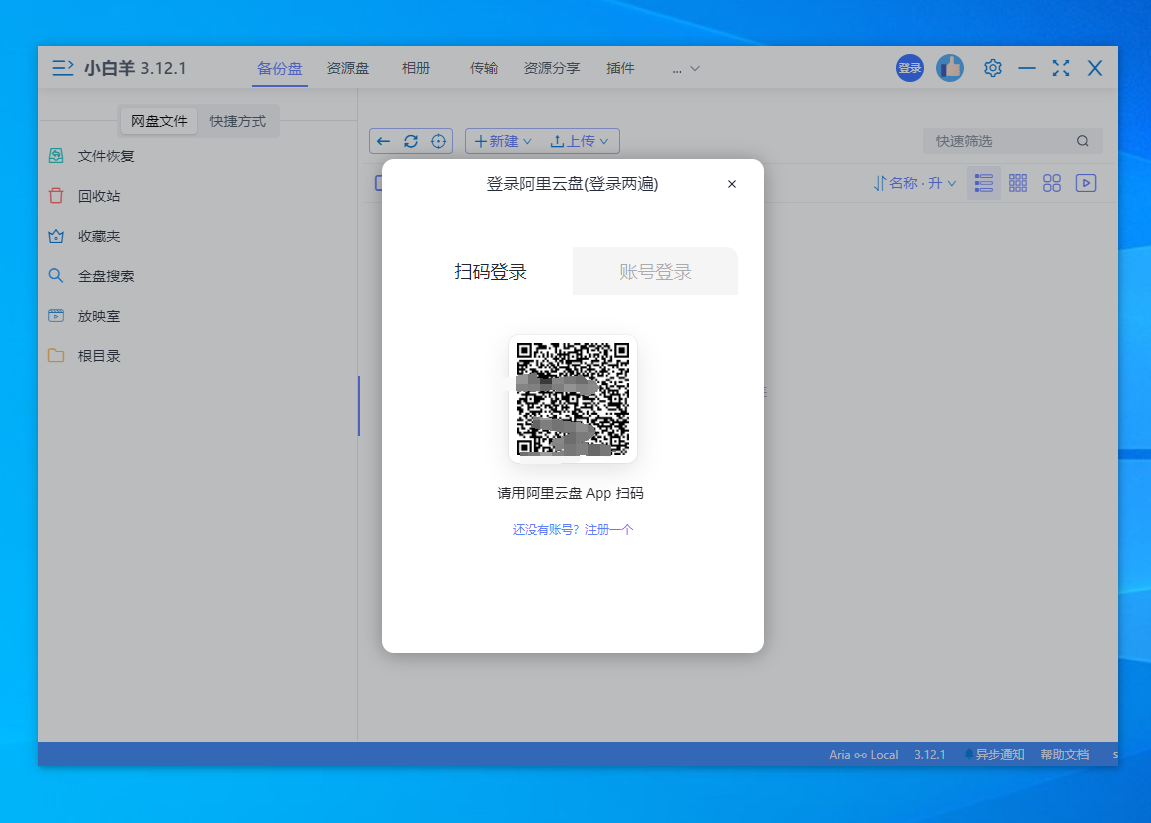1151x823 pixels.
Task: Go back with the left arrow
Action: (x=383, y=141)
